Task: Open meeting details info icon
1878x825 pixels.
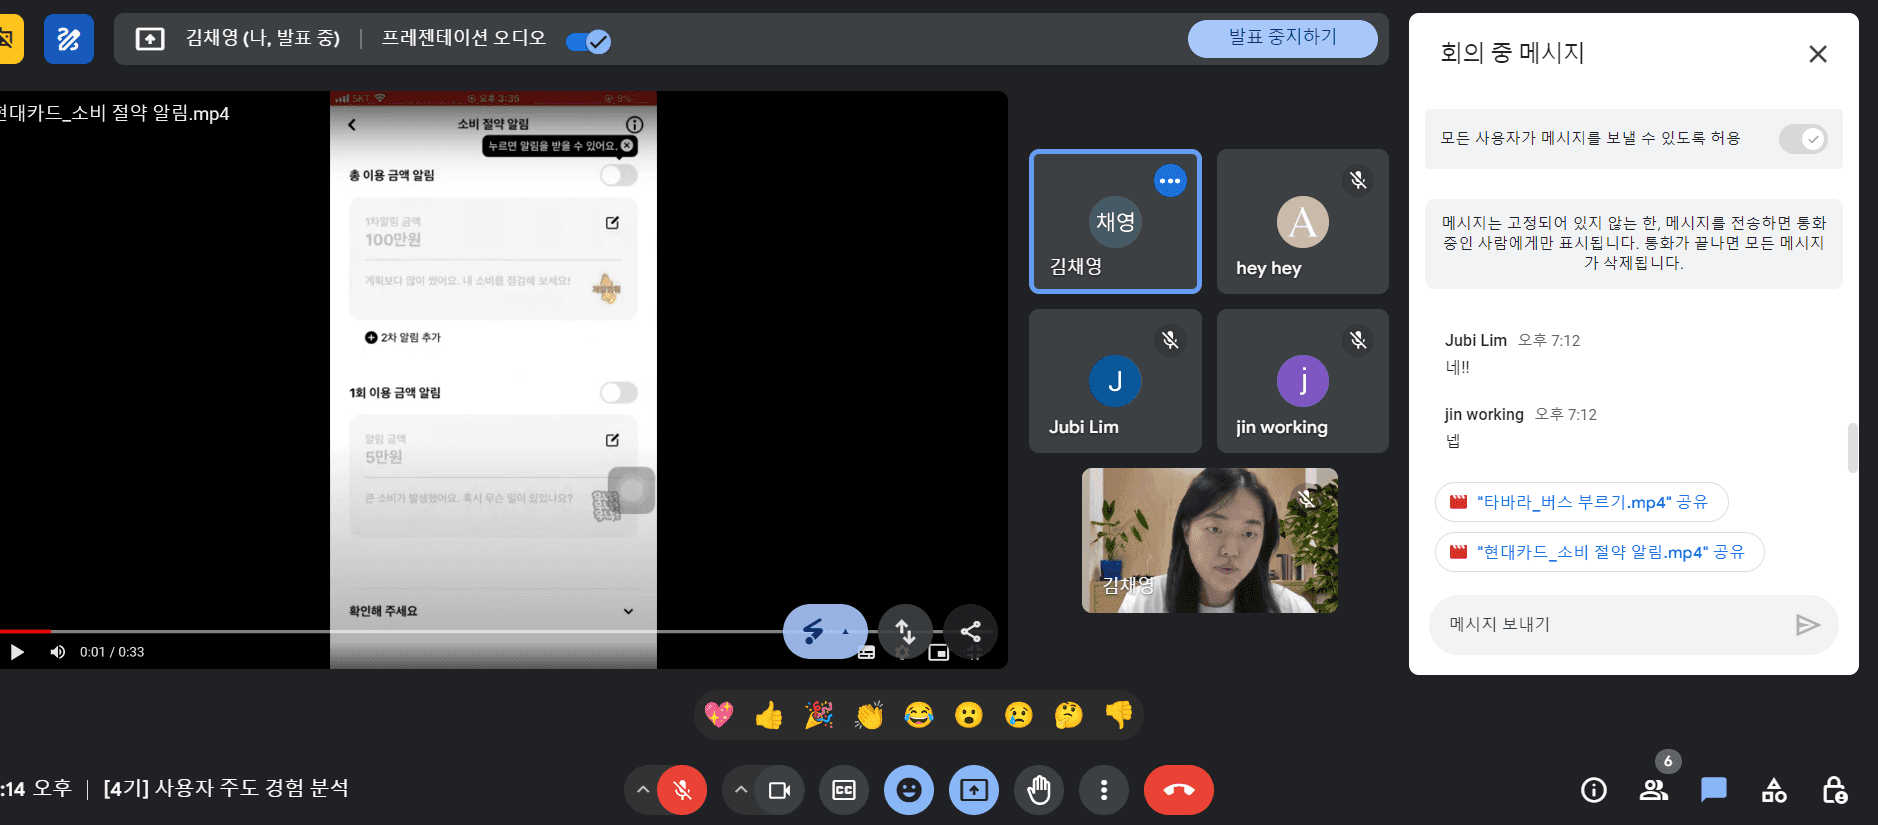Action: click(1594, 790)
